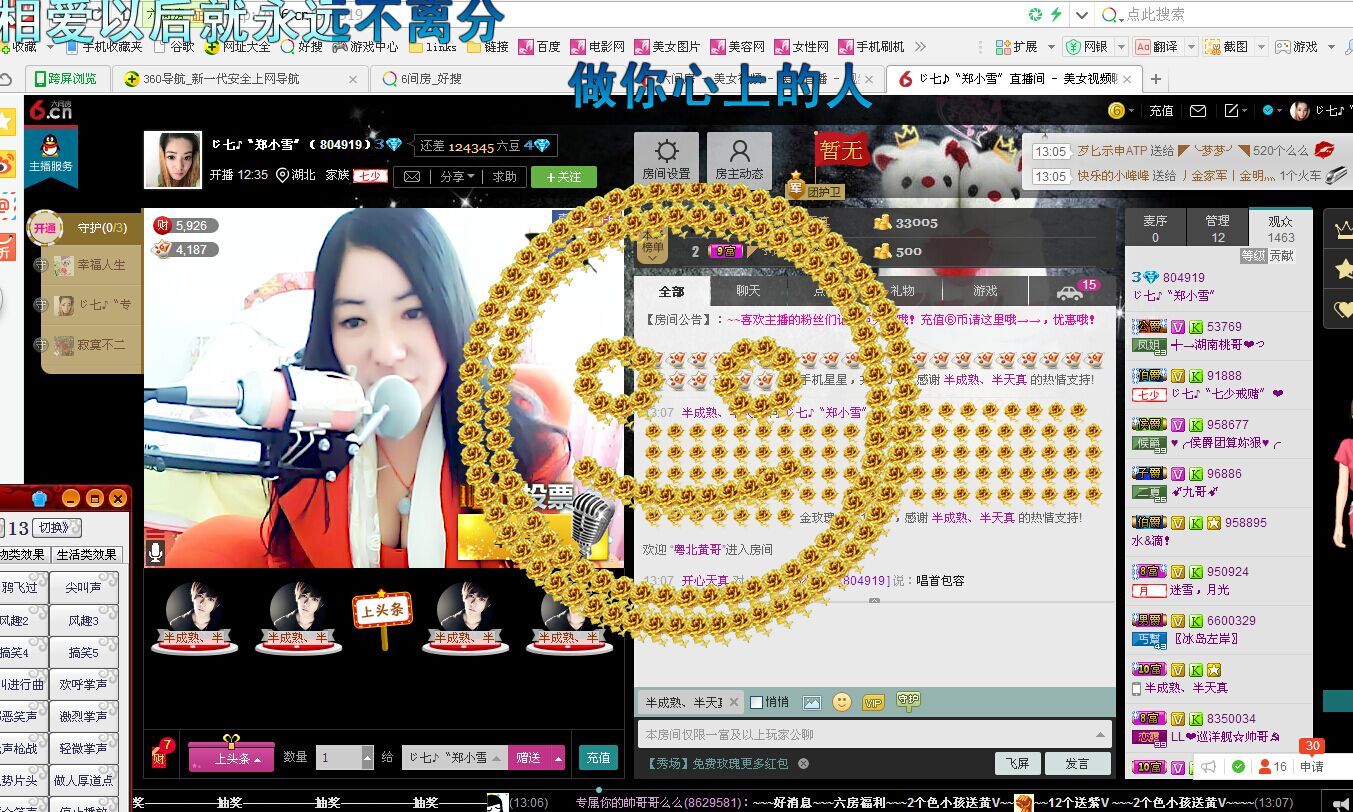The image size is (1353, 812).
Task: Open the 观众 audience tab
Action: pyautogui.click(x=1280, y=228)
